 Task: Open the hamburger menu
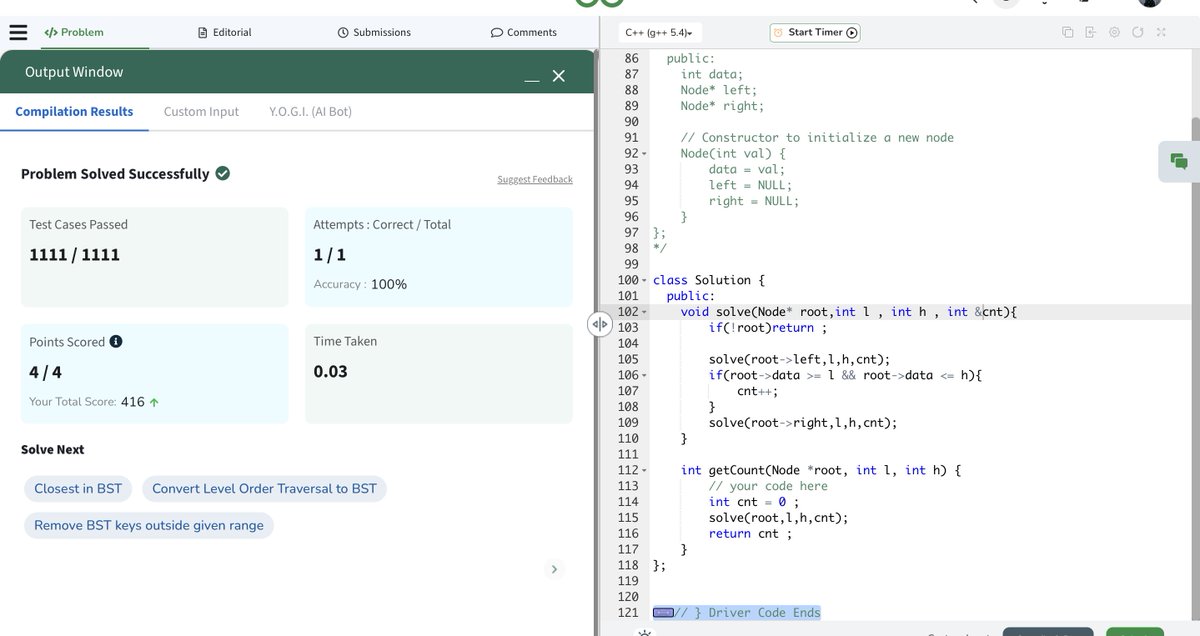(x=18, y=32)
